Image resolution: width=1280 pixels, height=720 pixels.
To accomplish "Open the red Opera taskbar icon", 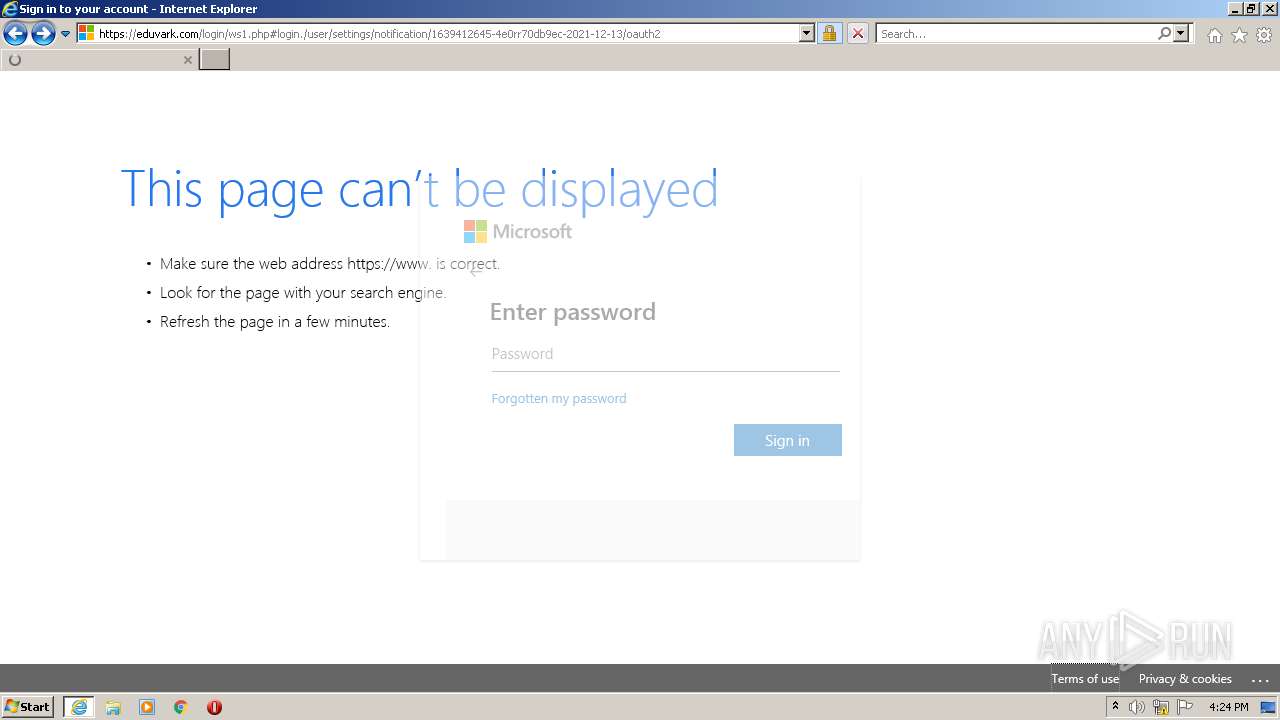I will pyautogui.click(x=214, y=707).
